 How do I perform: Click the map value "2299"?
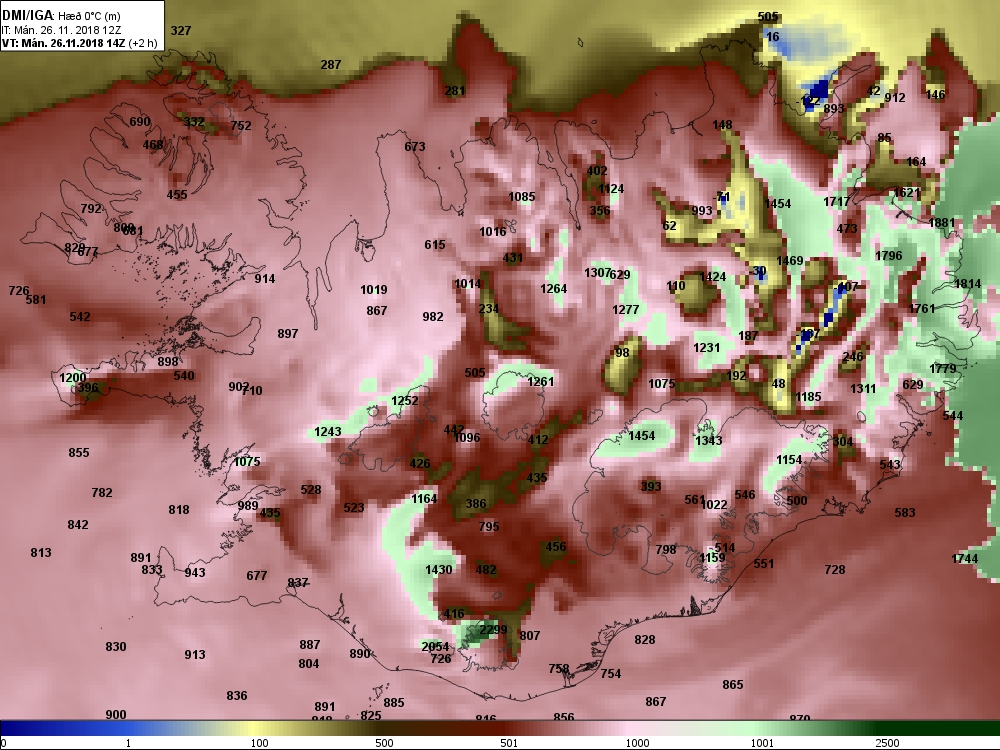[x=493, y=630]
